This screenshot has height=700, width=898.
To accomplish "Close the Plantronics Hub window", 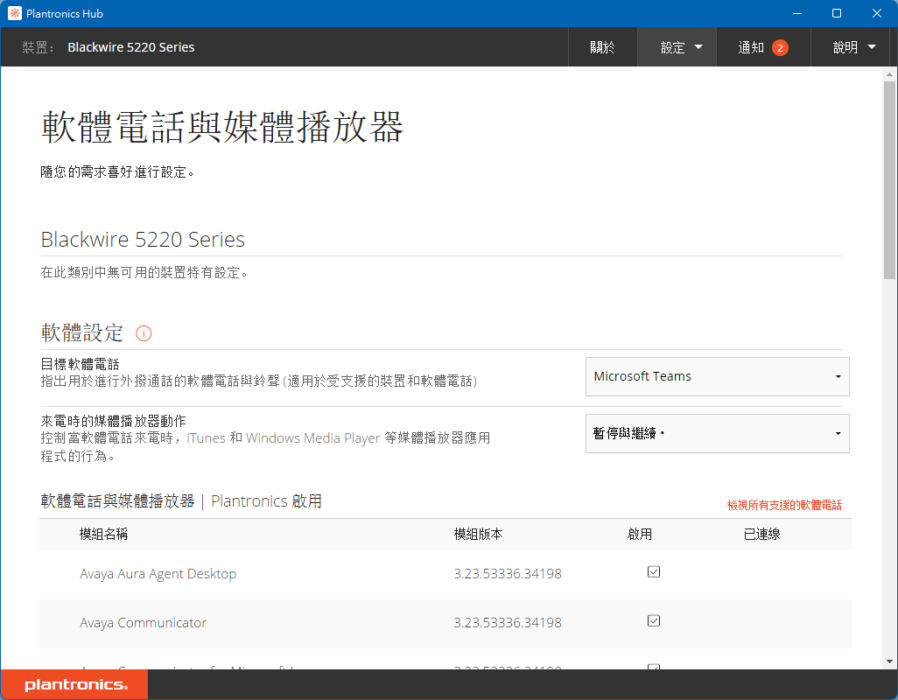I will [x=877, y=13].
